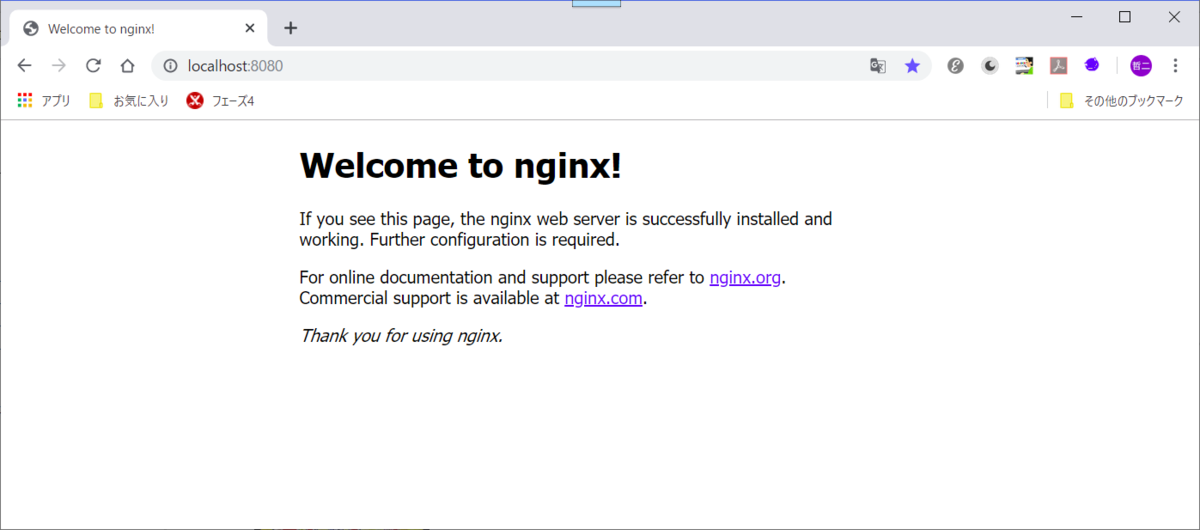Viewport: 1200px width, 530px height.
Task: Reload the localhost page
Action: pyautogui.click(x=93, y=66)
